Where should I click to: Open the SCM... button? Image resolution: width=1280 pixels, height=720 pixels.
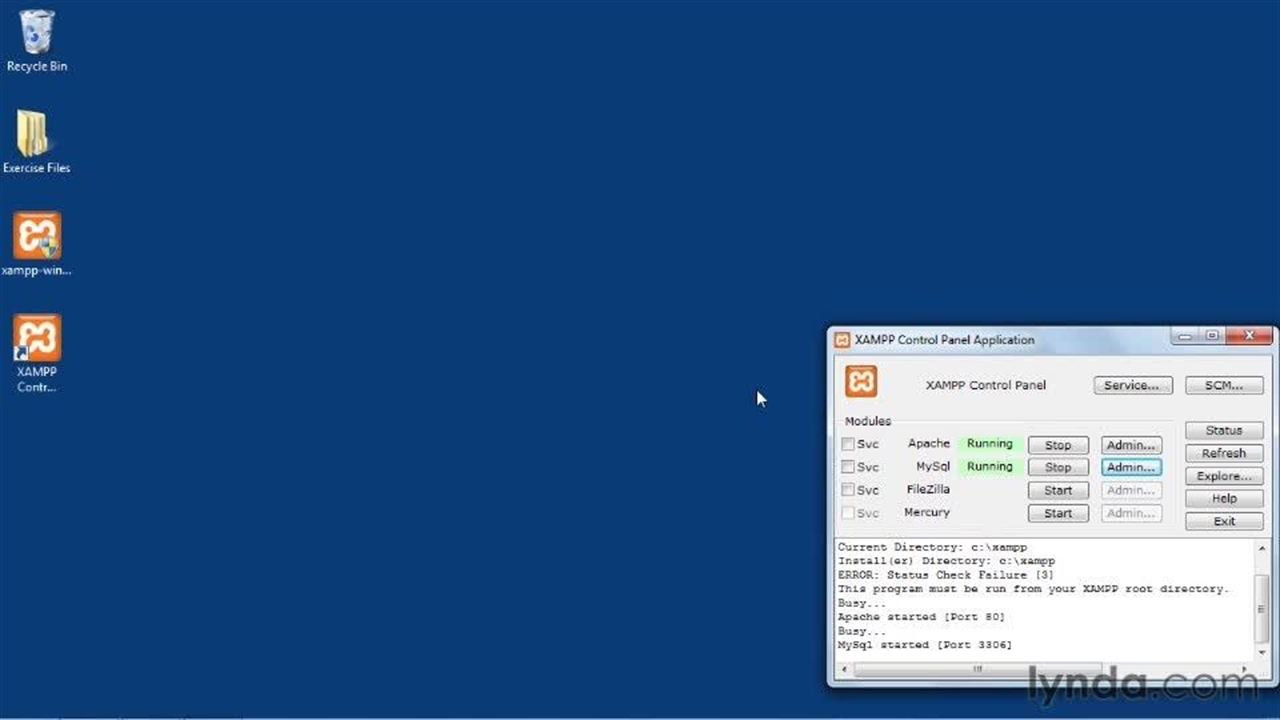tap(1224, 385)
